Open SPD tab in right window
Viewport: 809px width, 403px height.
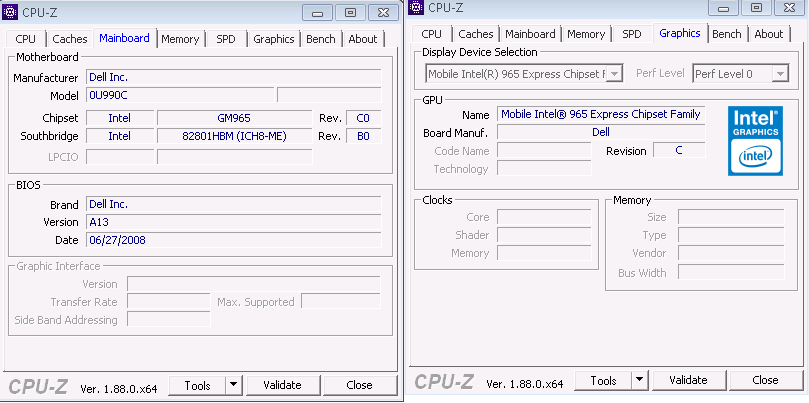632,34
